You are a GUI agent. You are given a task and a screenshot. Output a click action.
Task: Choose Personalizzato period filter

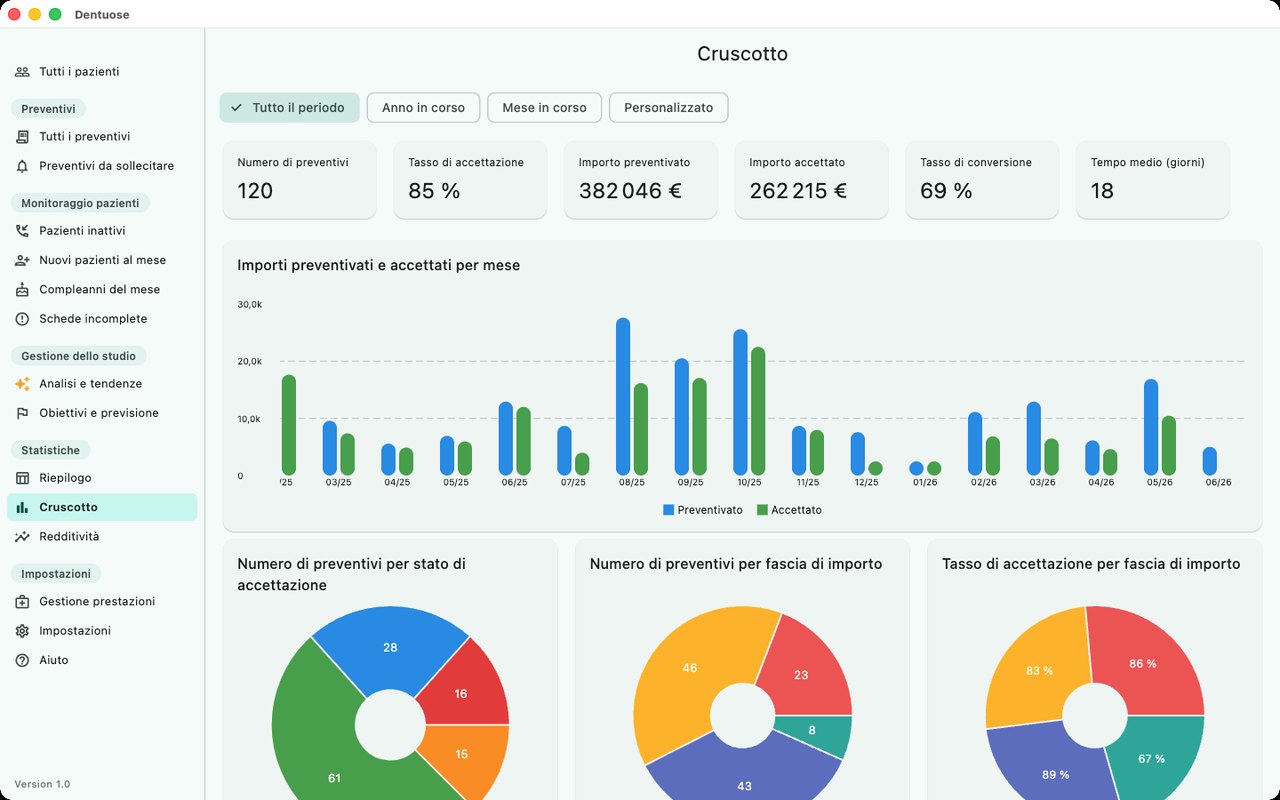668,108
